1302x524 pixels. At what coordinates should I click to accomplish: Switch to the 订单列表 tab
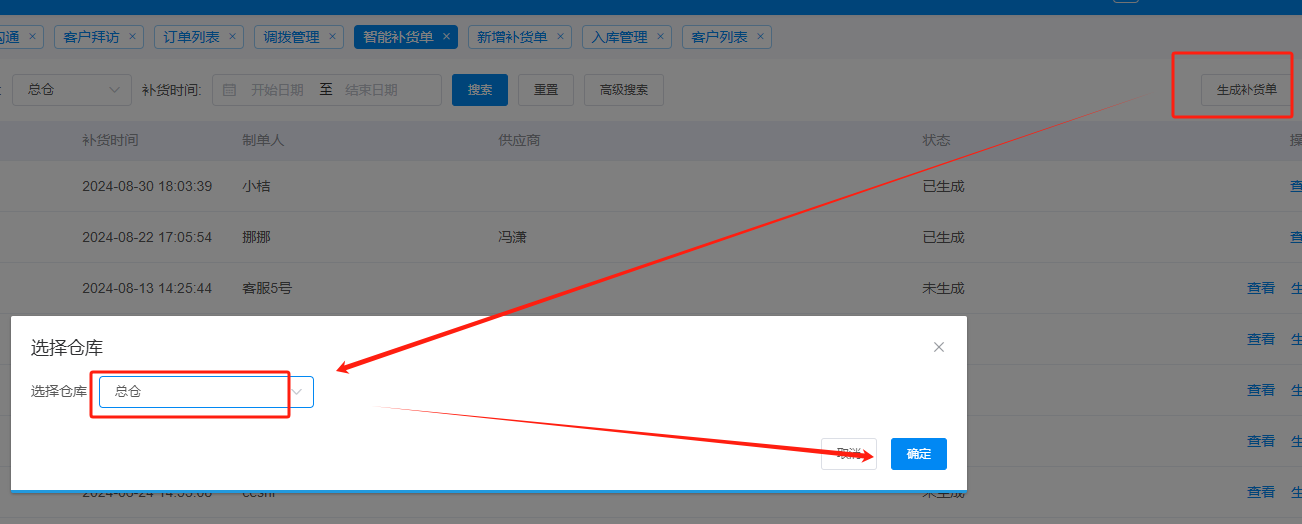(x=191, y=37)
